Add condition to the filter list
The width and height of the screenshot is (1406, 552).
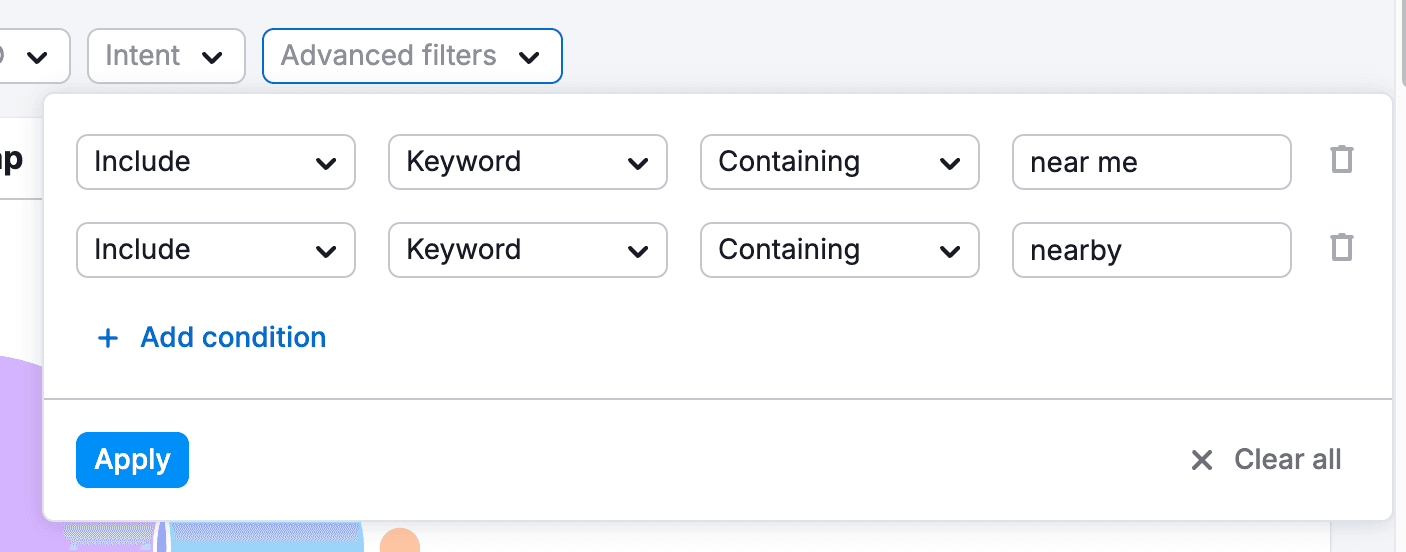(x=232, y=338)
